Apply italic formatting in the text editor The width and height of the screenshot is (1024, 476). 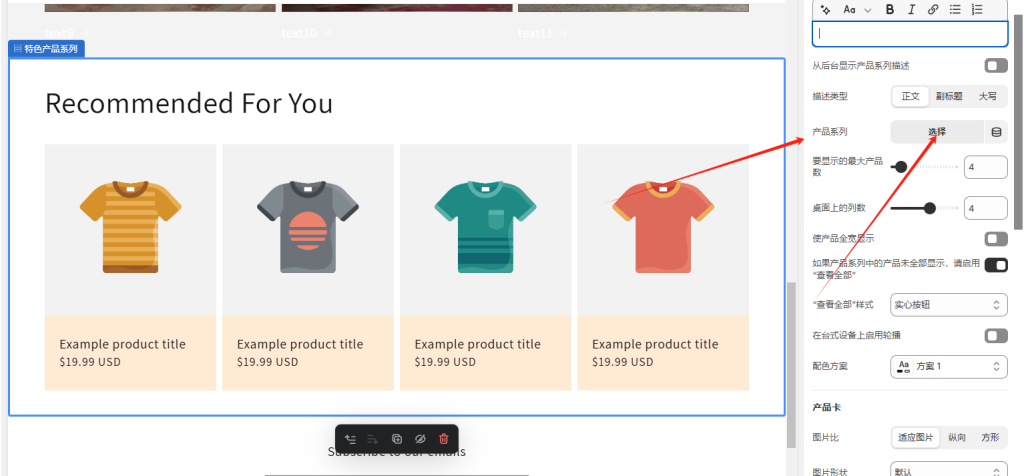[910, 10]
